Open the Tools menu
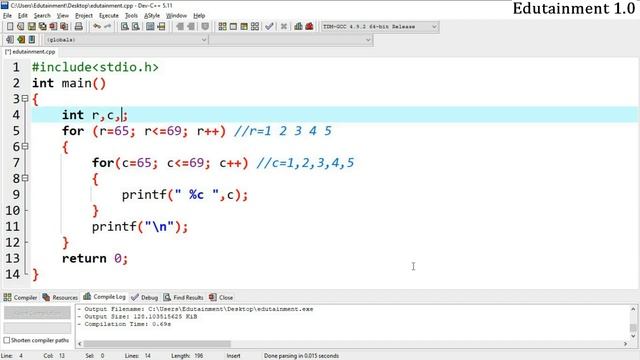Viewport: 640px width, 360px height. click(131, 16)
